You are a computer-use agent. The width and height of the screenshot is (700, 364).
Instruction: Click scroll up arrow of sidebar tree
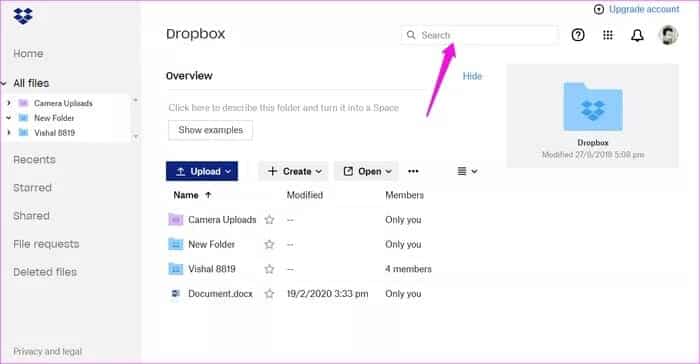[135, 100]
